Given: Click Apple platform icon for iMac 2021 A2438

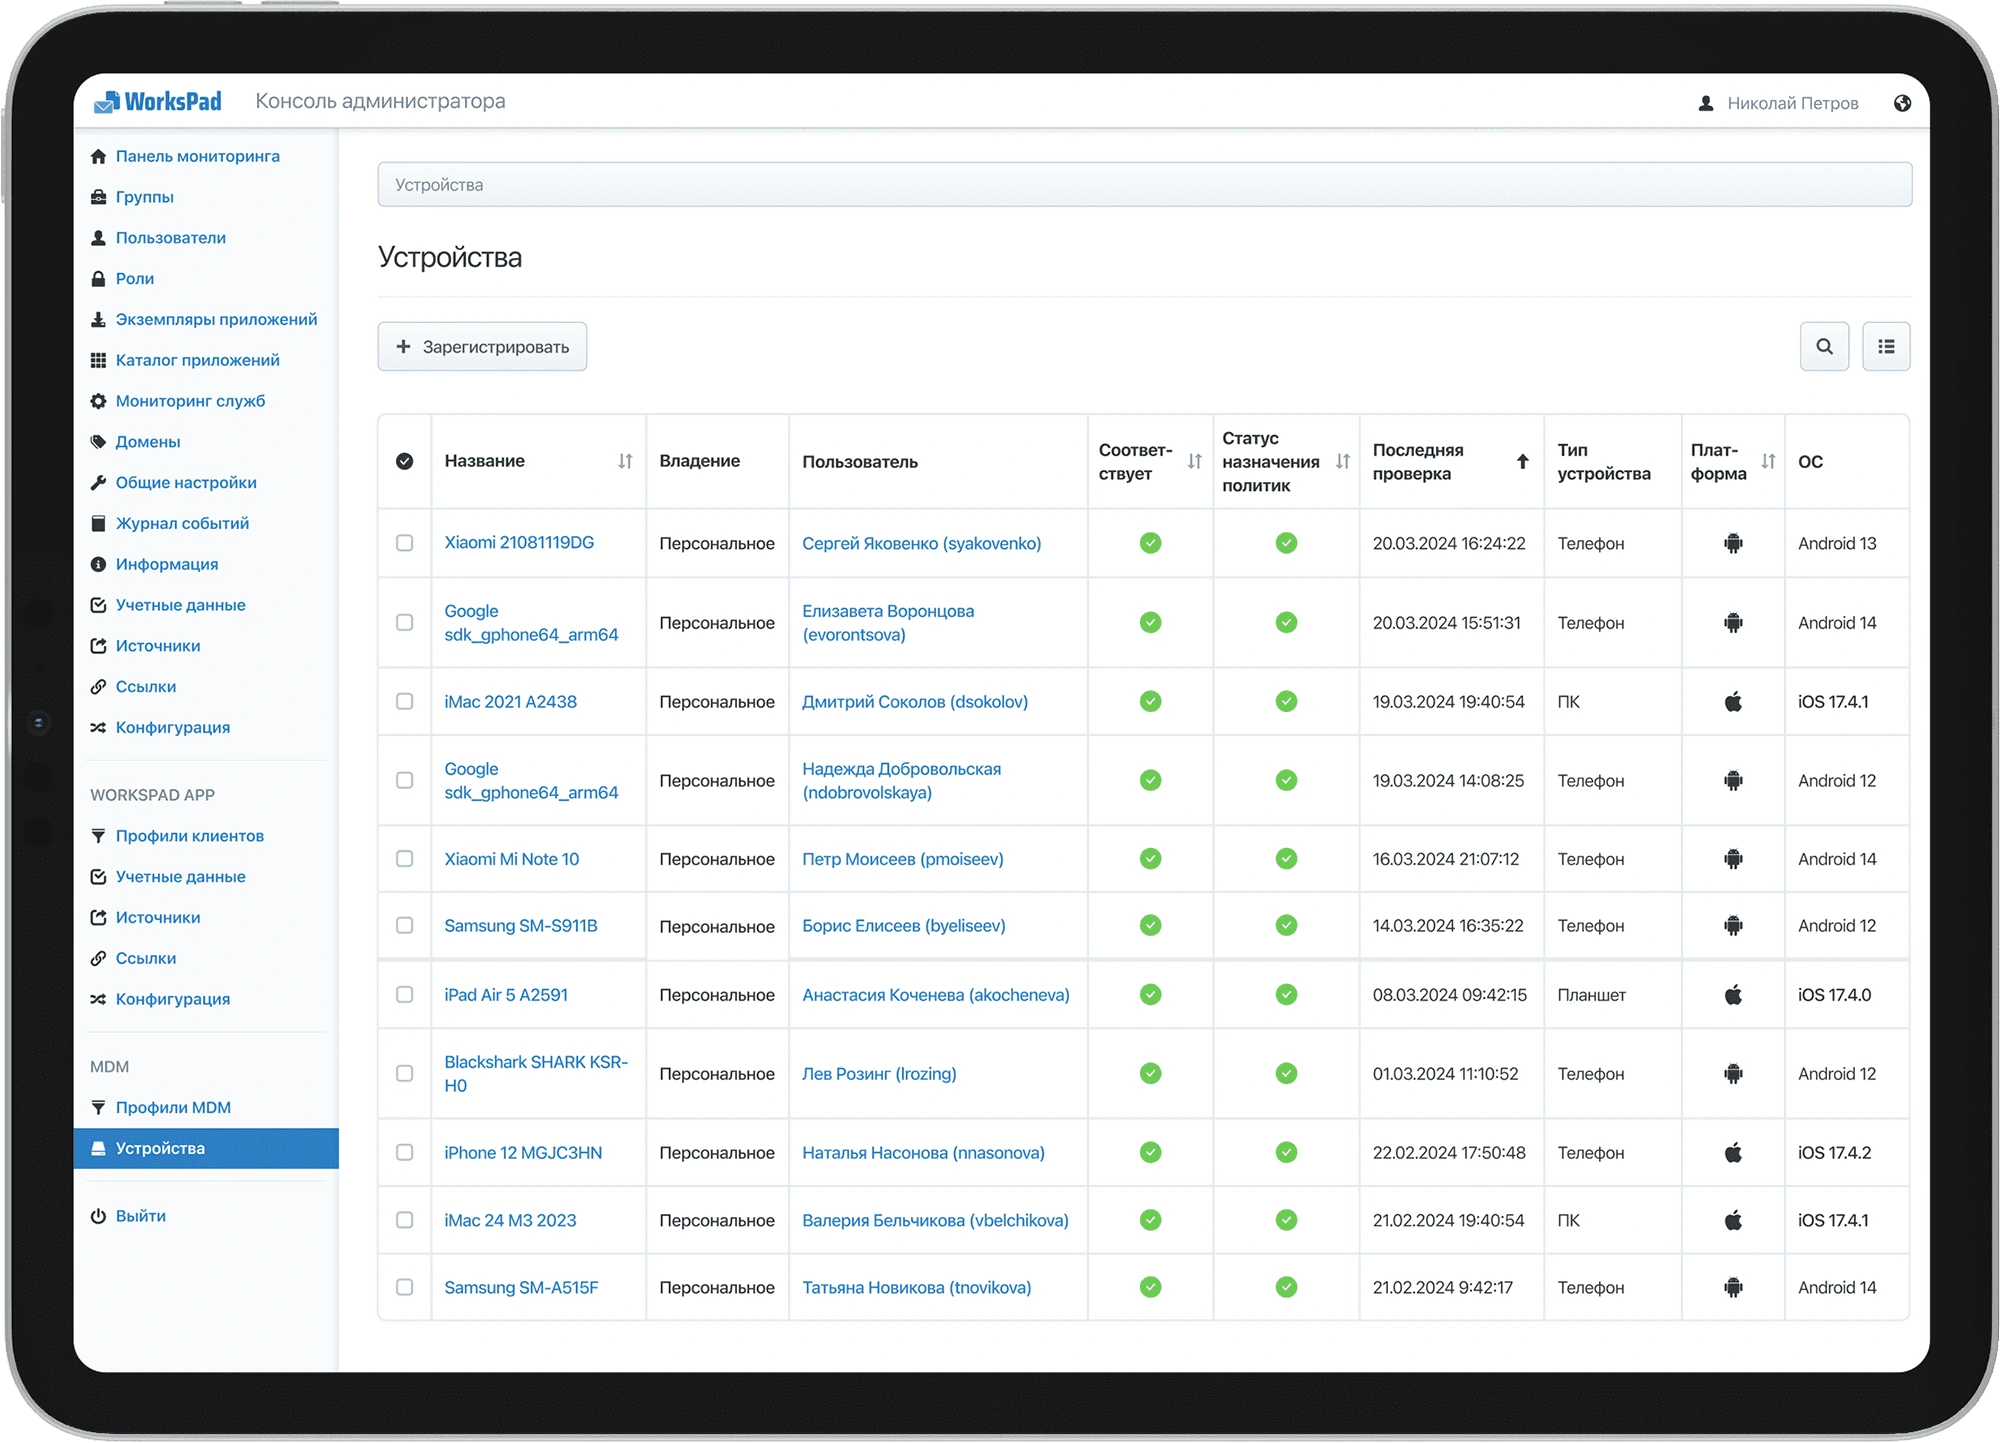Looking at the screenshot, I should click(1733, 701).
